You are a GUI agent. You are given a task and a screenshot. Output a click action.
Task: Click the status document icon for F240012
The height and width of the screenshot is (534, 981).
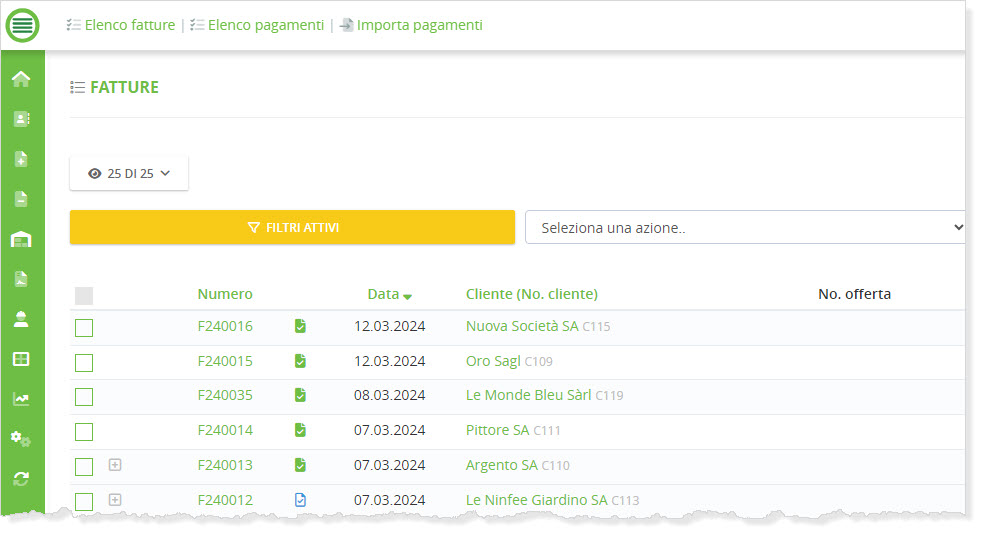300,500
